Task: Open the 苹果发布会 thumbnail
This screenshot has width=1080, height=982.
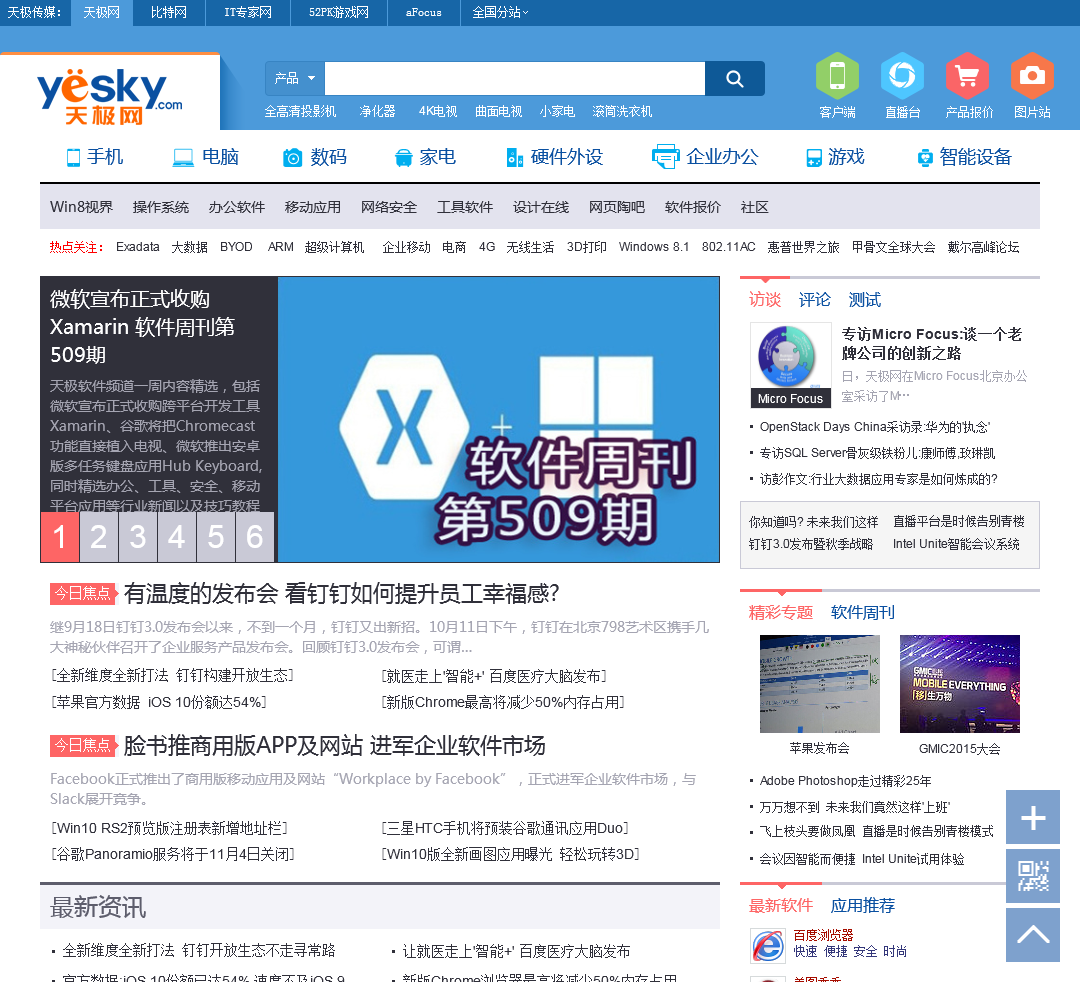Action: click(x=820, y=684)
